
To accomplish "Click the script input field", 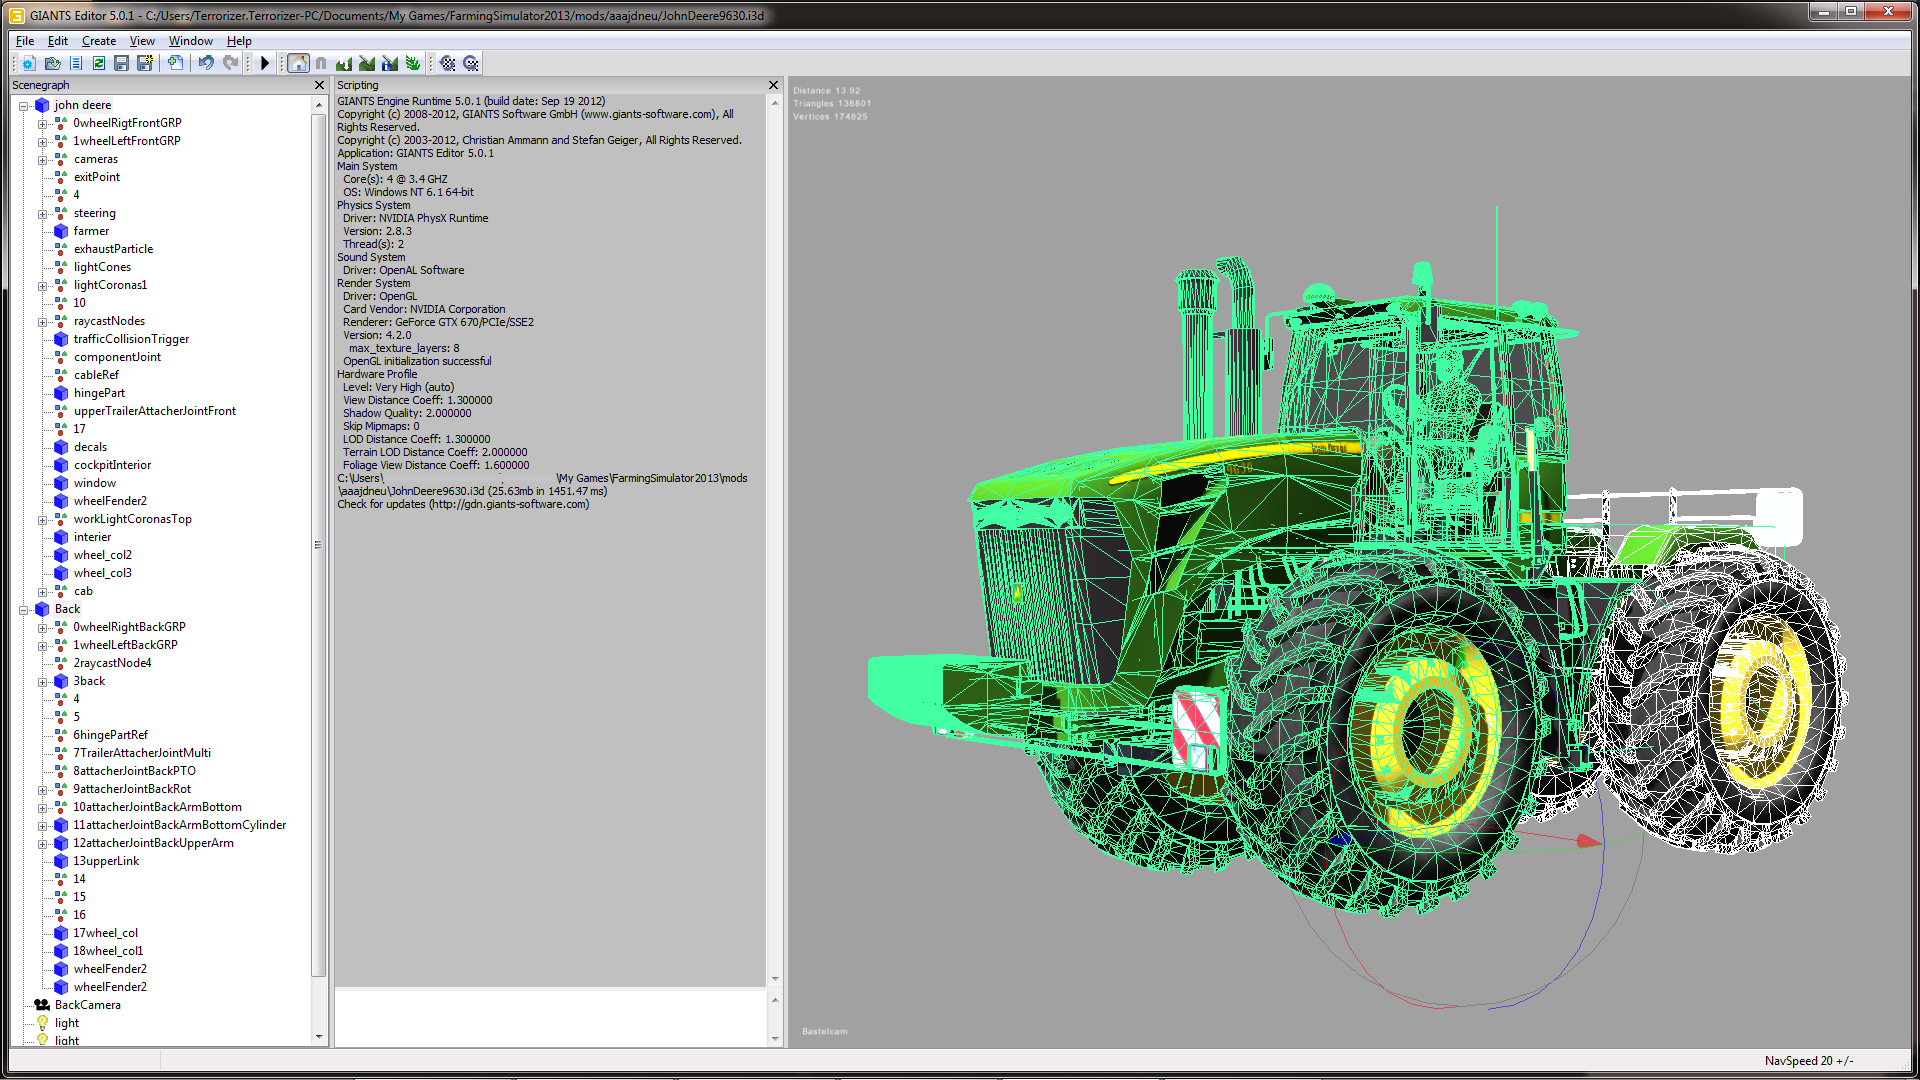I will [550, 1018].
